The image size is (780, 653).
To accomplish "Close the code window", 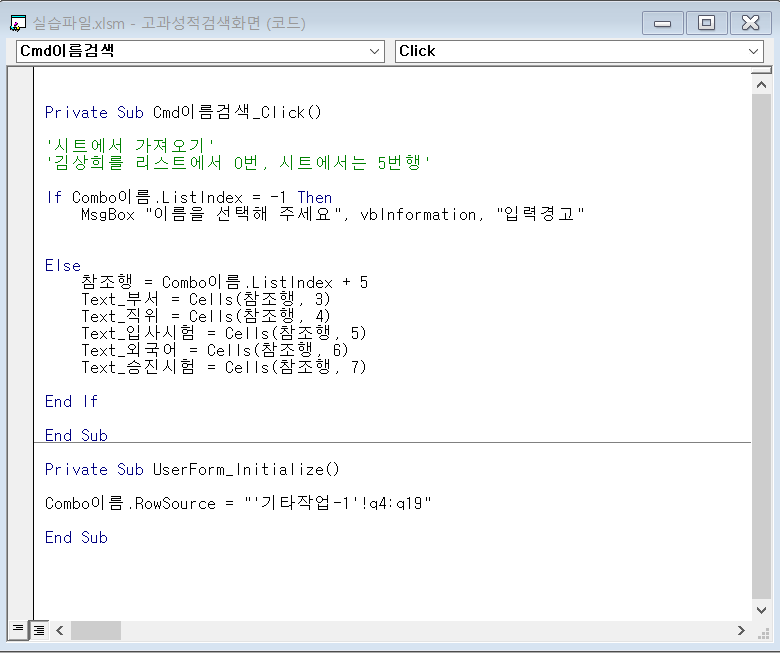I will click(x=750, y=23).
